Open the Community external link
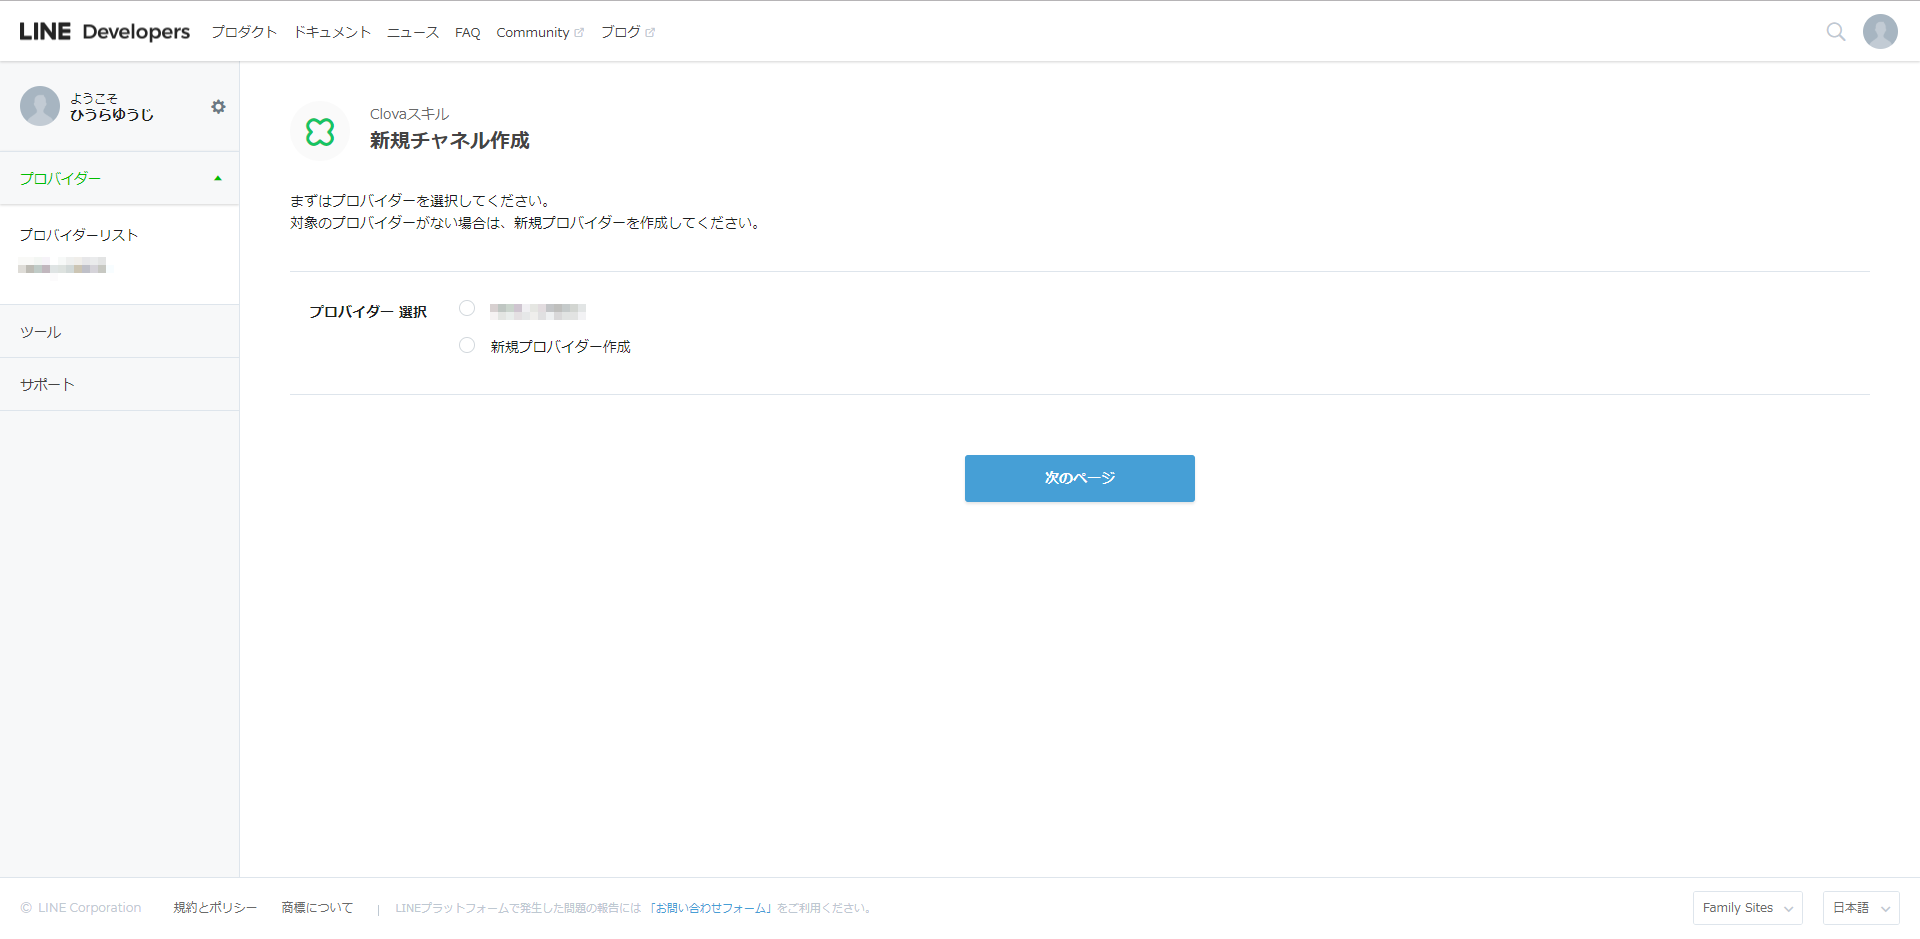 540,32
